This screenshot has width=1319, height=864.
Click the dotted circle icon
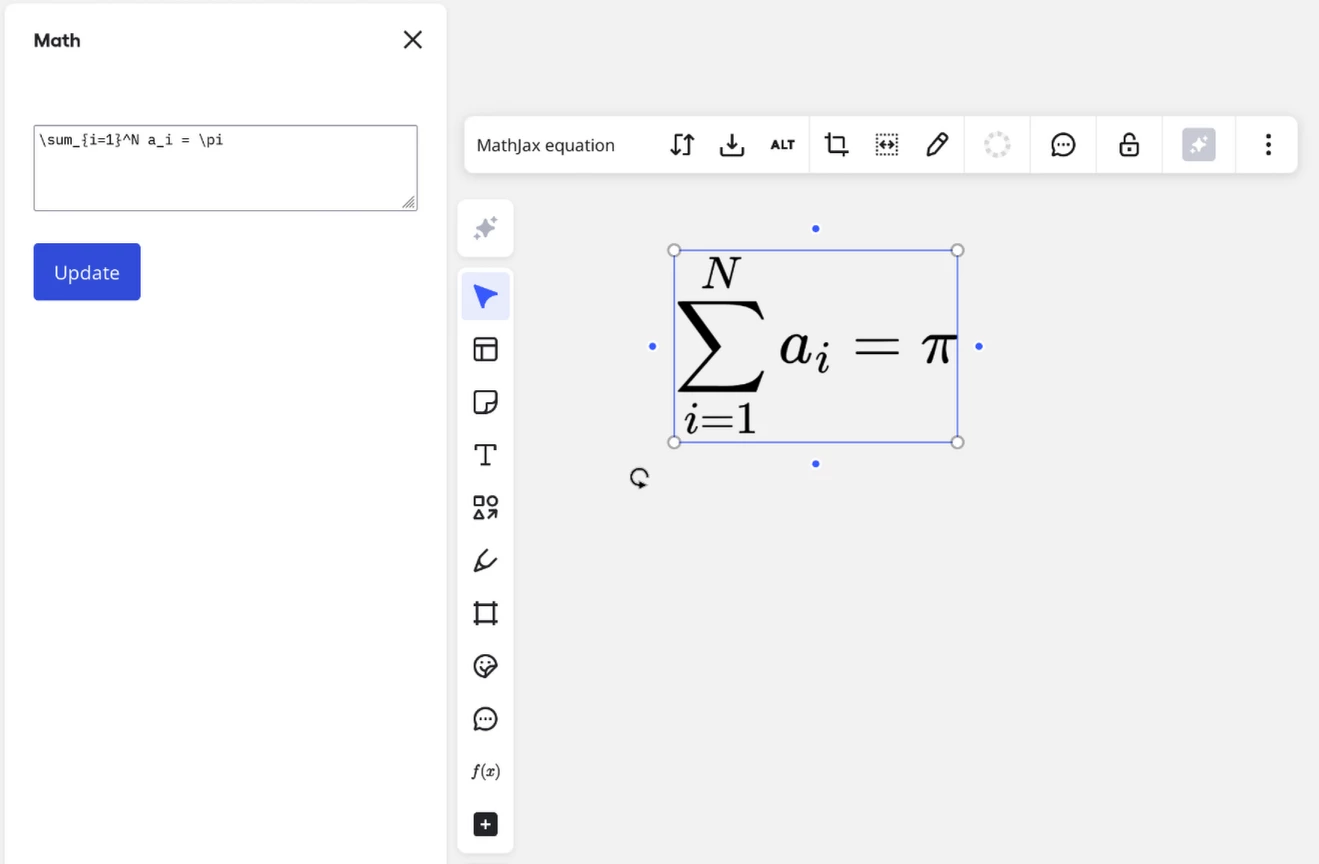click(997, 145)
